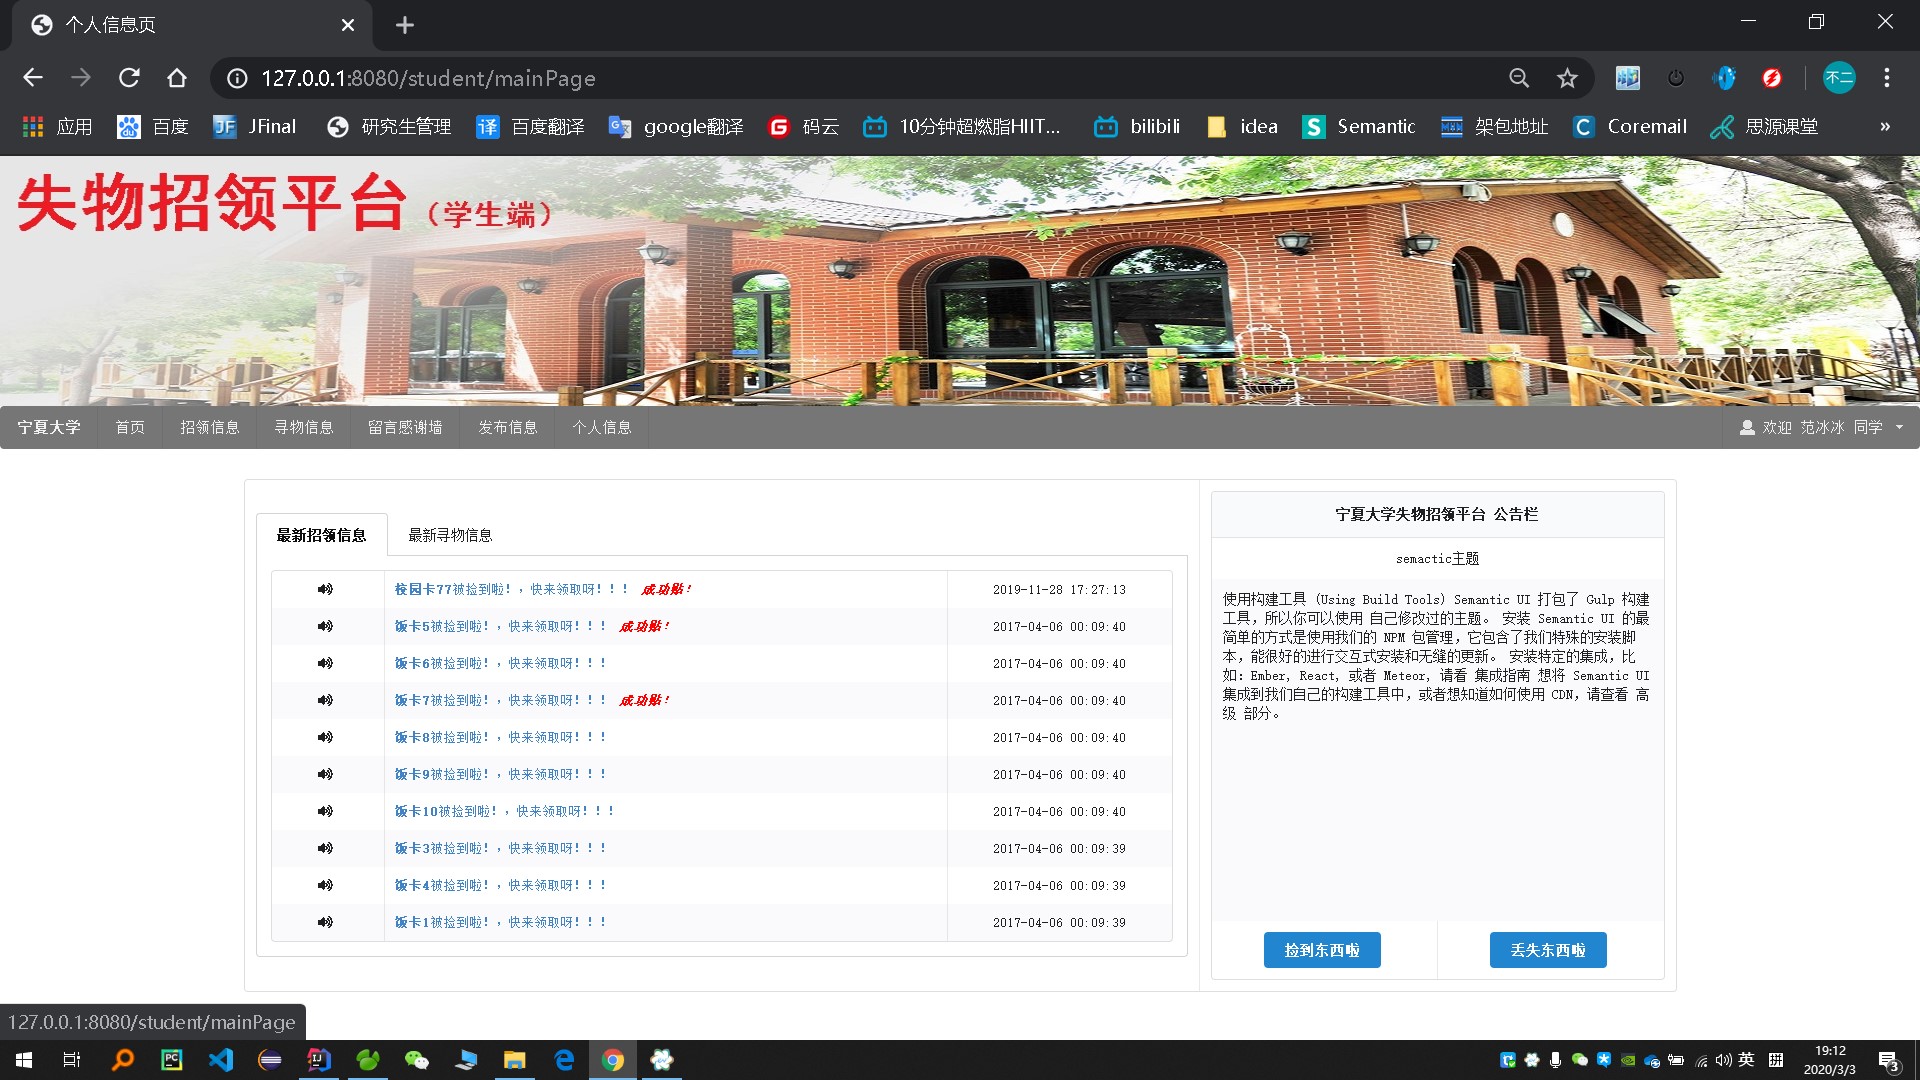Click the 丢失东西啦 button
1920x1080 pixels.
pyautogui.click(x=1547, y=950)
